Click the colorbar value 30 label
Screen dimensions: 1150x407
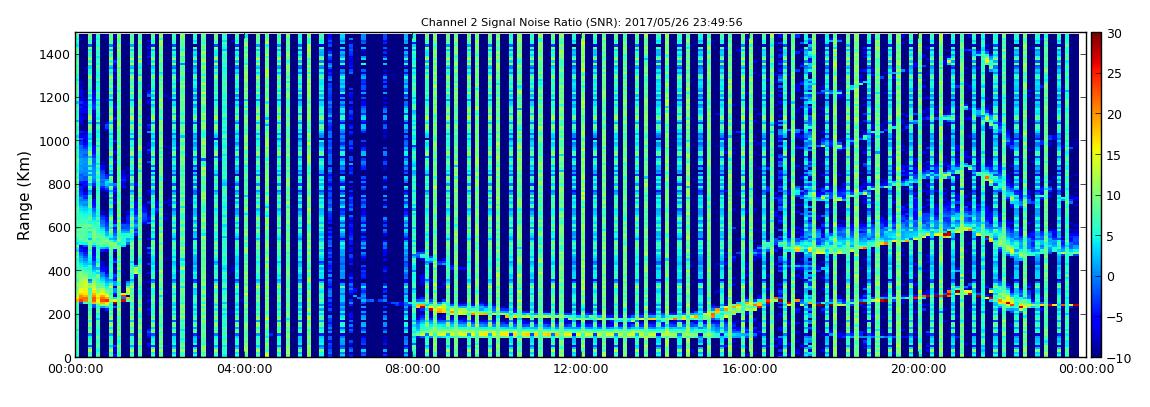point(1114,34)
